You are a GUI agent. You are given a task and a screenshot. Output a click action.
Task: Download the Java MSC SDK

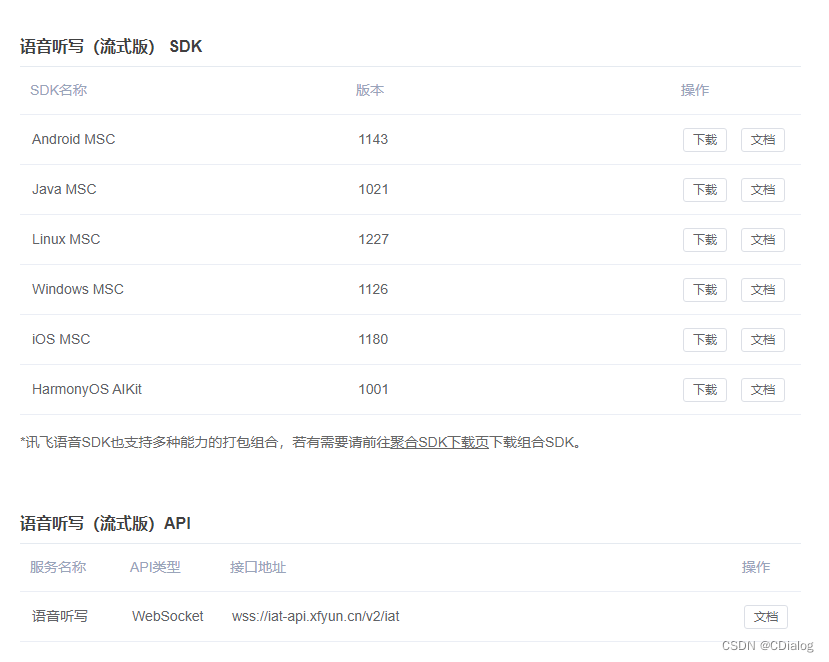click(x=705, y=190)
